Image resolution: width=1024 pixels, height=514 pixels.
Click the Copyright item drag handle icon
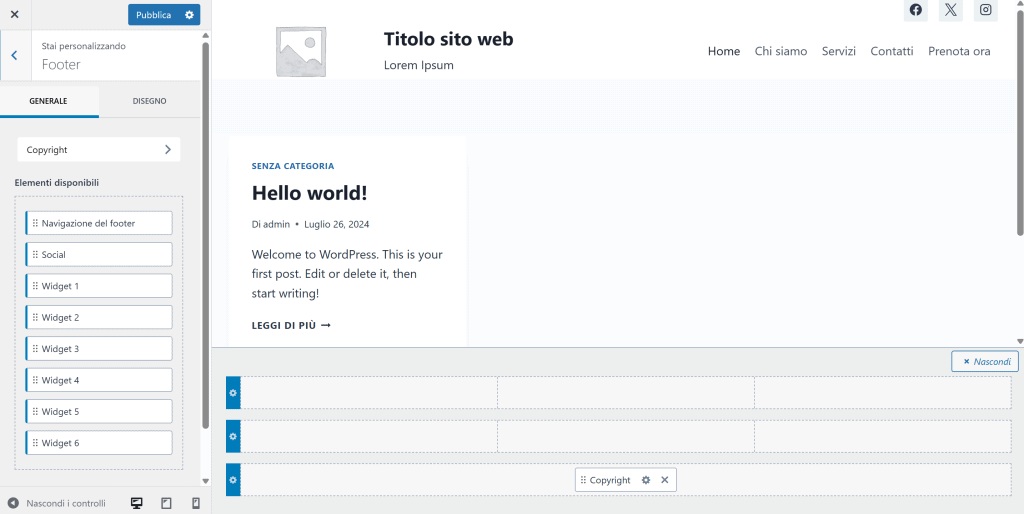click(583, 480)
